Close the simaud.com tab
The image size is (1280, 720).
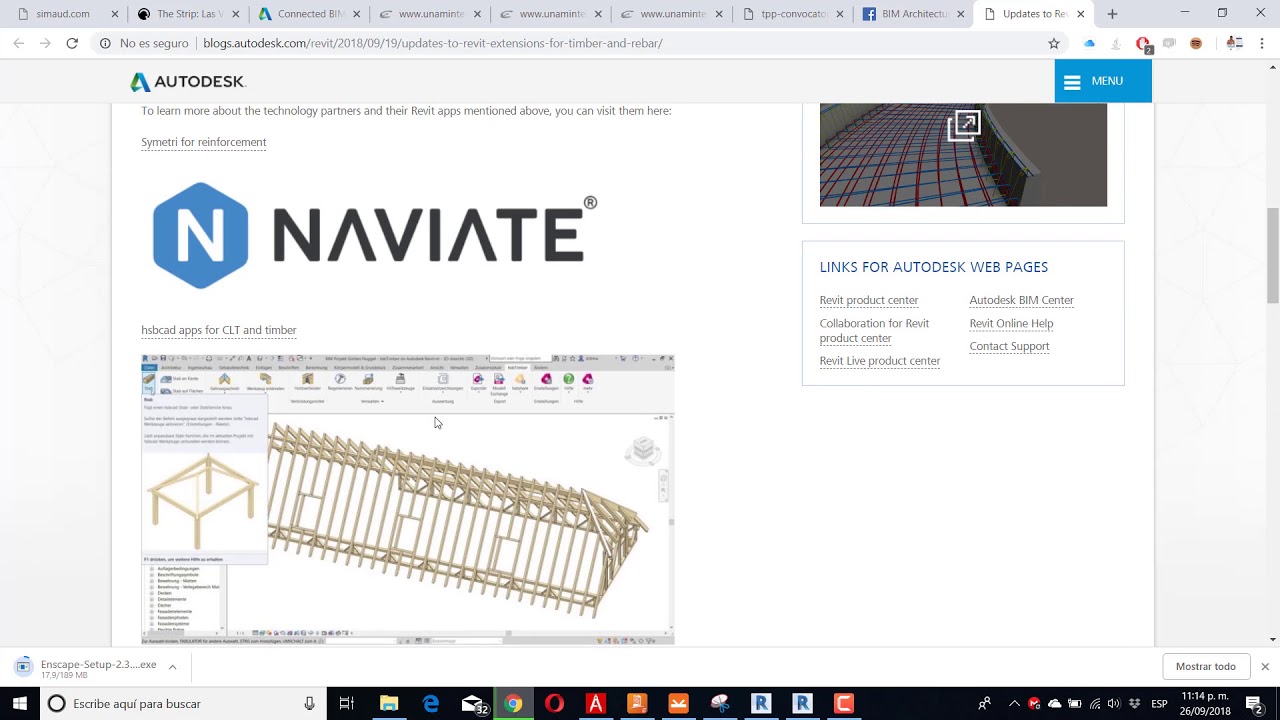point(115,14)
